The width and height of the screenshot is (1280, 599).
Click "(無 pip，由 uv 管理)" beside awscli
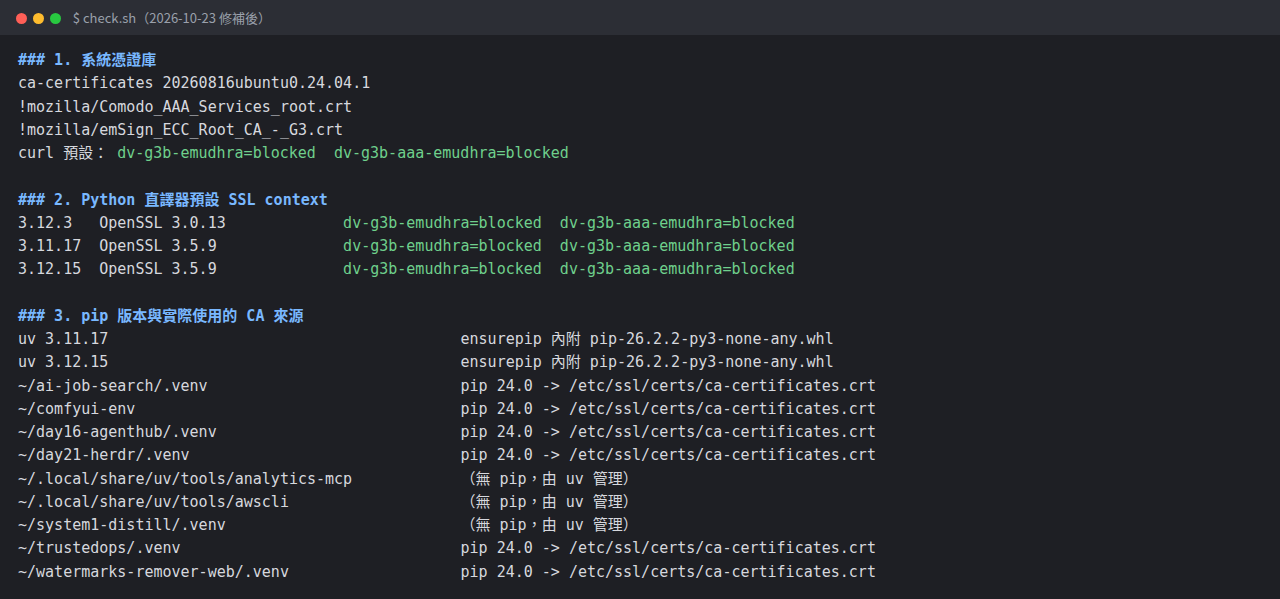[x=549, y=501]
